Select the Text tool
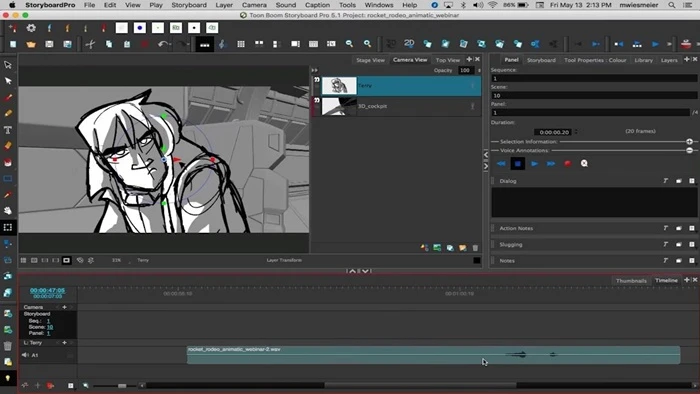This screenshot has width=700, height=394. click(8, 130)
